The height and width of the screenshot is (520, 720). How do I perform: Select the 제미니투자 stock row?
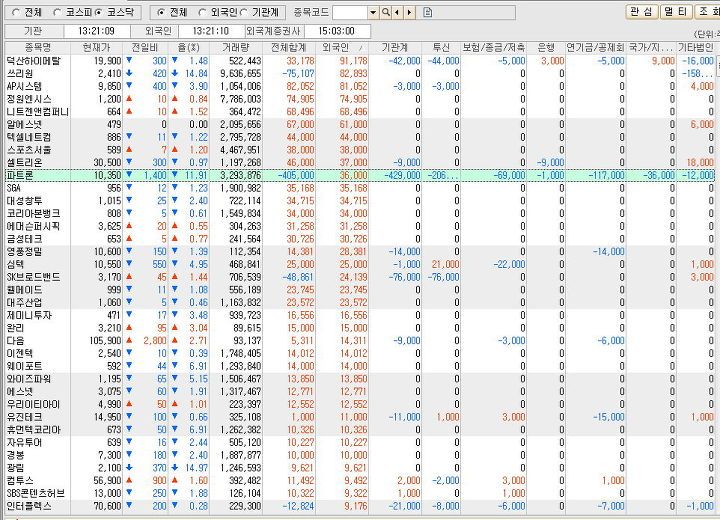pos(360,315)
